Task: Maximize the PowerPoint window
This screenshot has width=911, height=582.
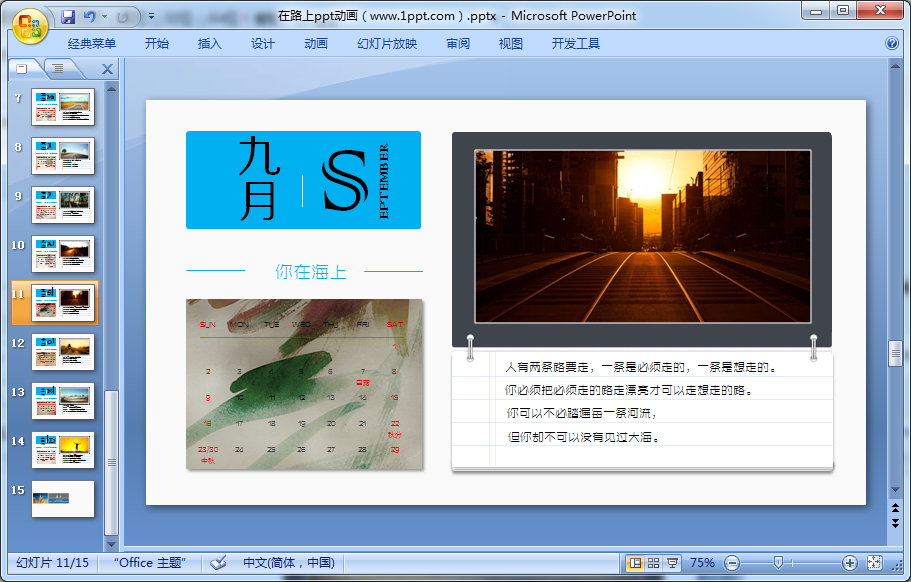Action: click(x=843, y=10)
